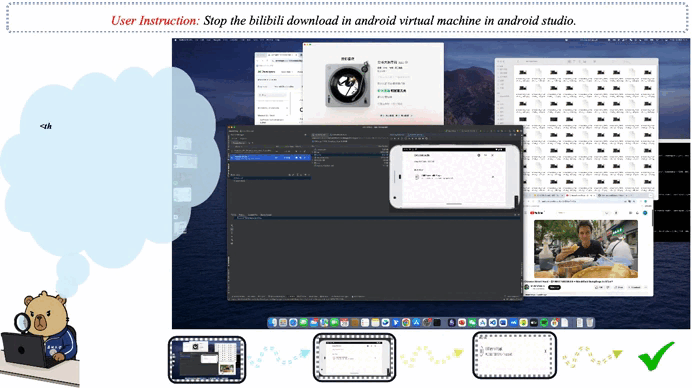Open the Trash in the Dock
Viewport: 692px width, 388px height.
tap(590, 323)
